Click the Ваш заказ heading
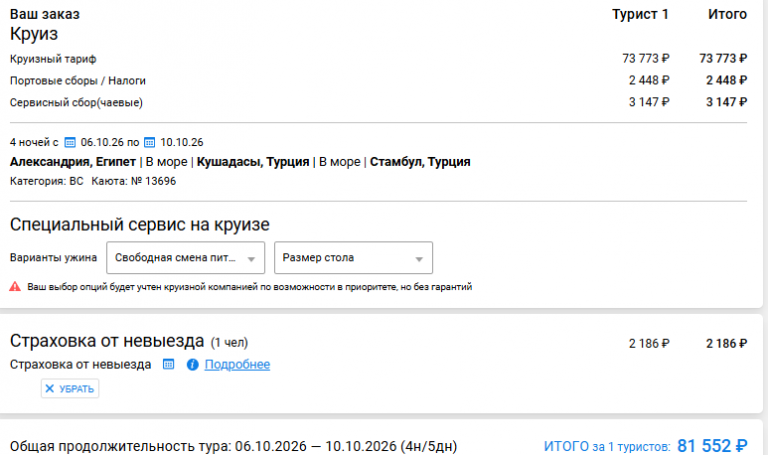Viewport: 768px width, 455px height. (45, 14)
